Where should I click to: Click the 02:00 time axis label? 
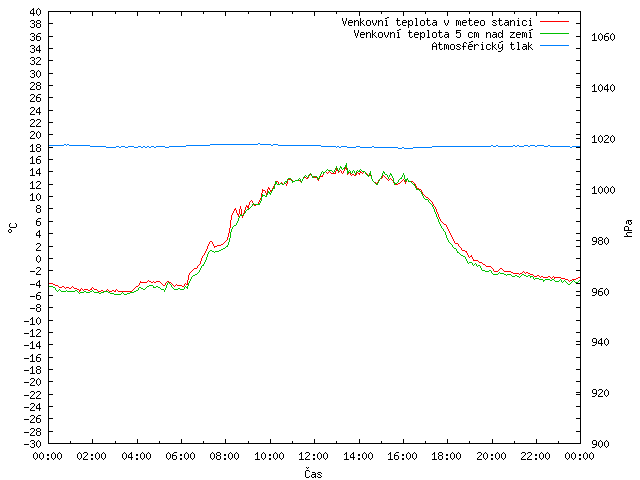click(92, 456)
